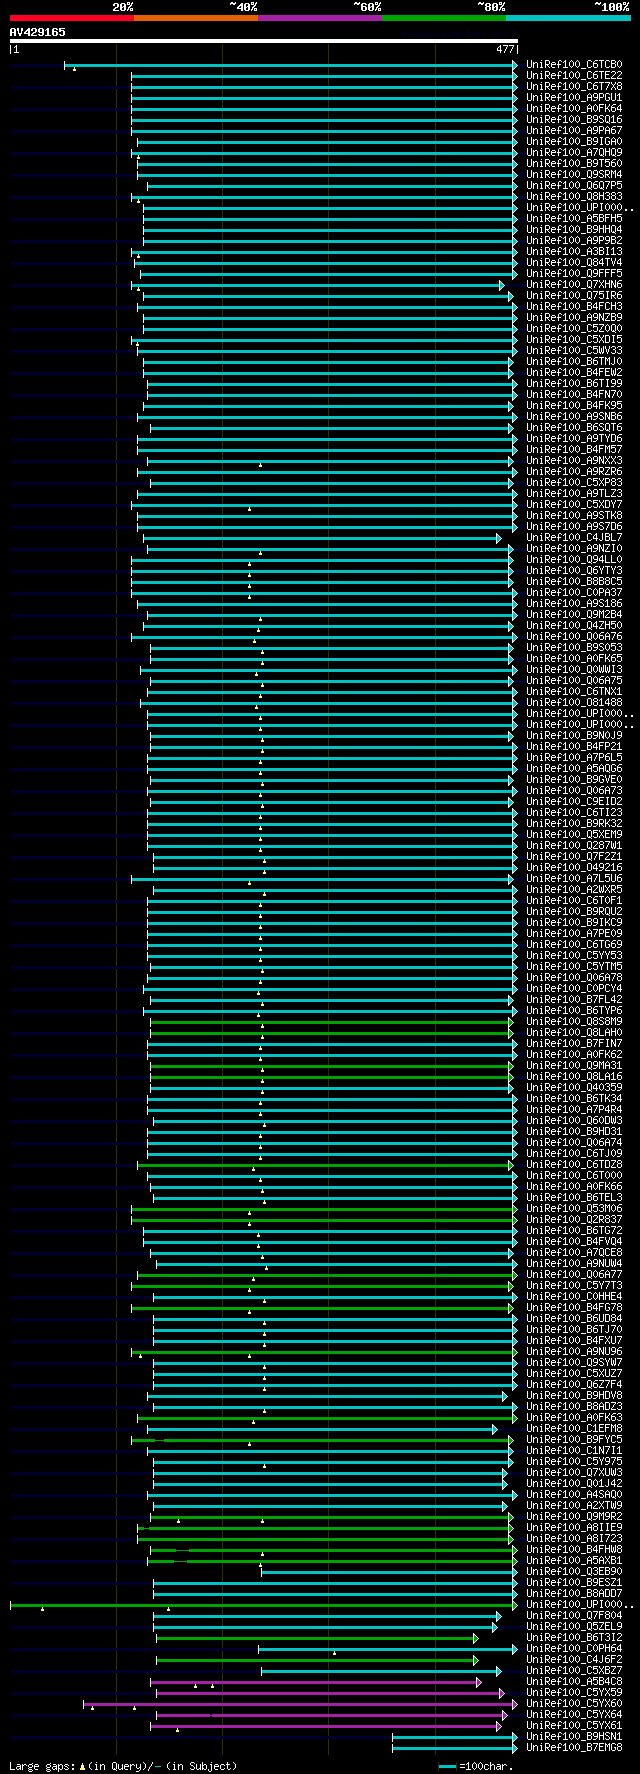Click the UniRef100_B4FCH3 label
The width and height of the screenshot is (640, 1774).
(x=574, y=307)
